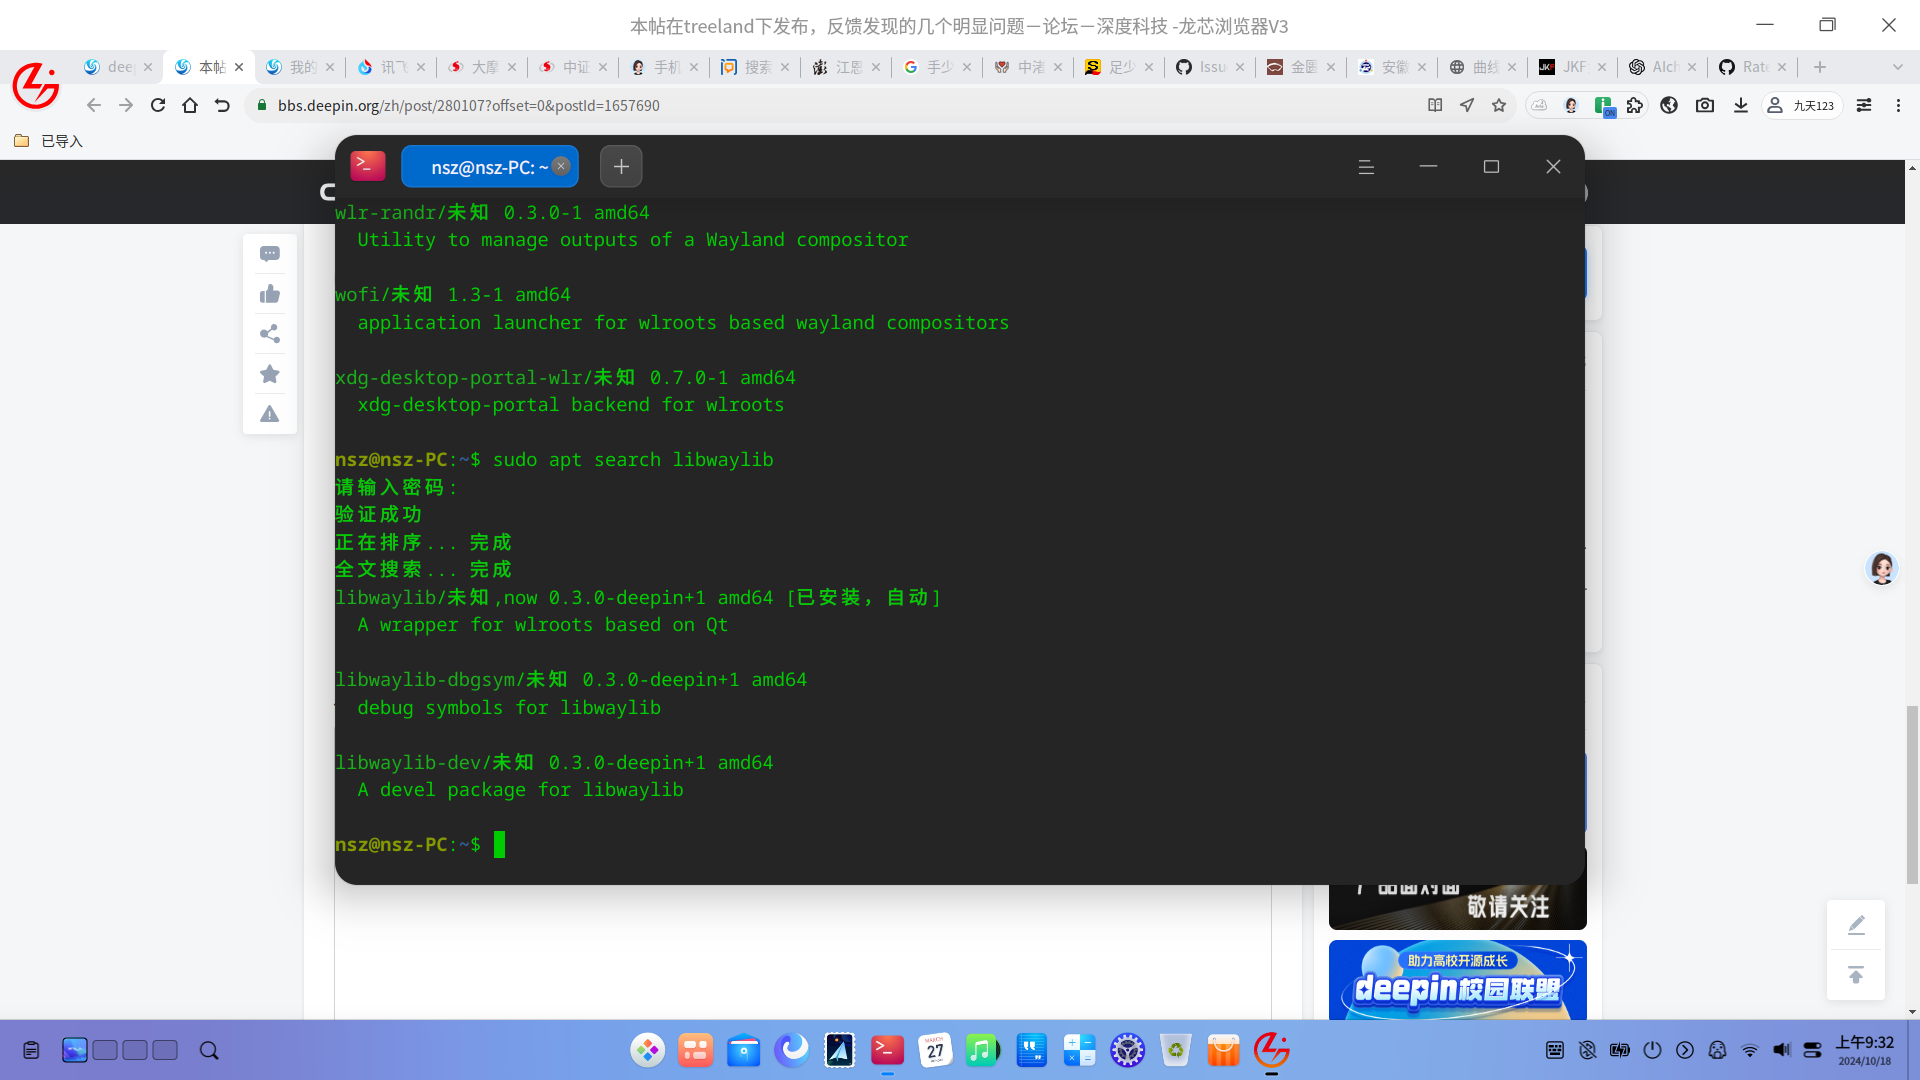
Task: Open the Wi-Fi network tray icon
Action: click(1750, 1050)
